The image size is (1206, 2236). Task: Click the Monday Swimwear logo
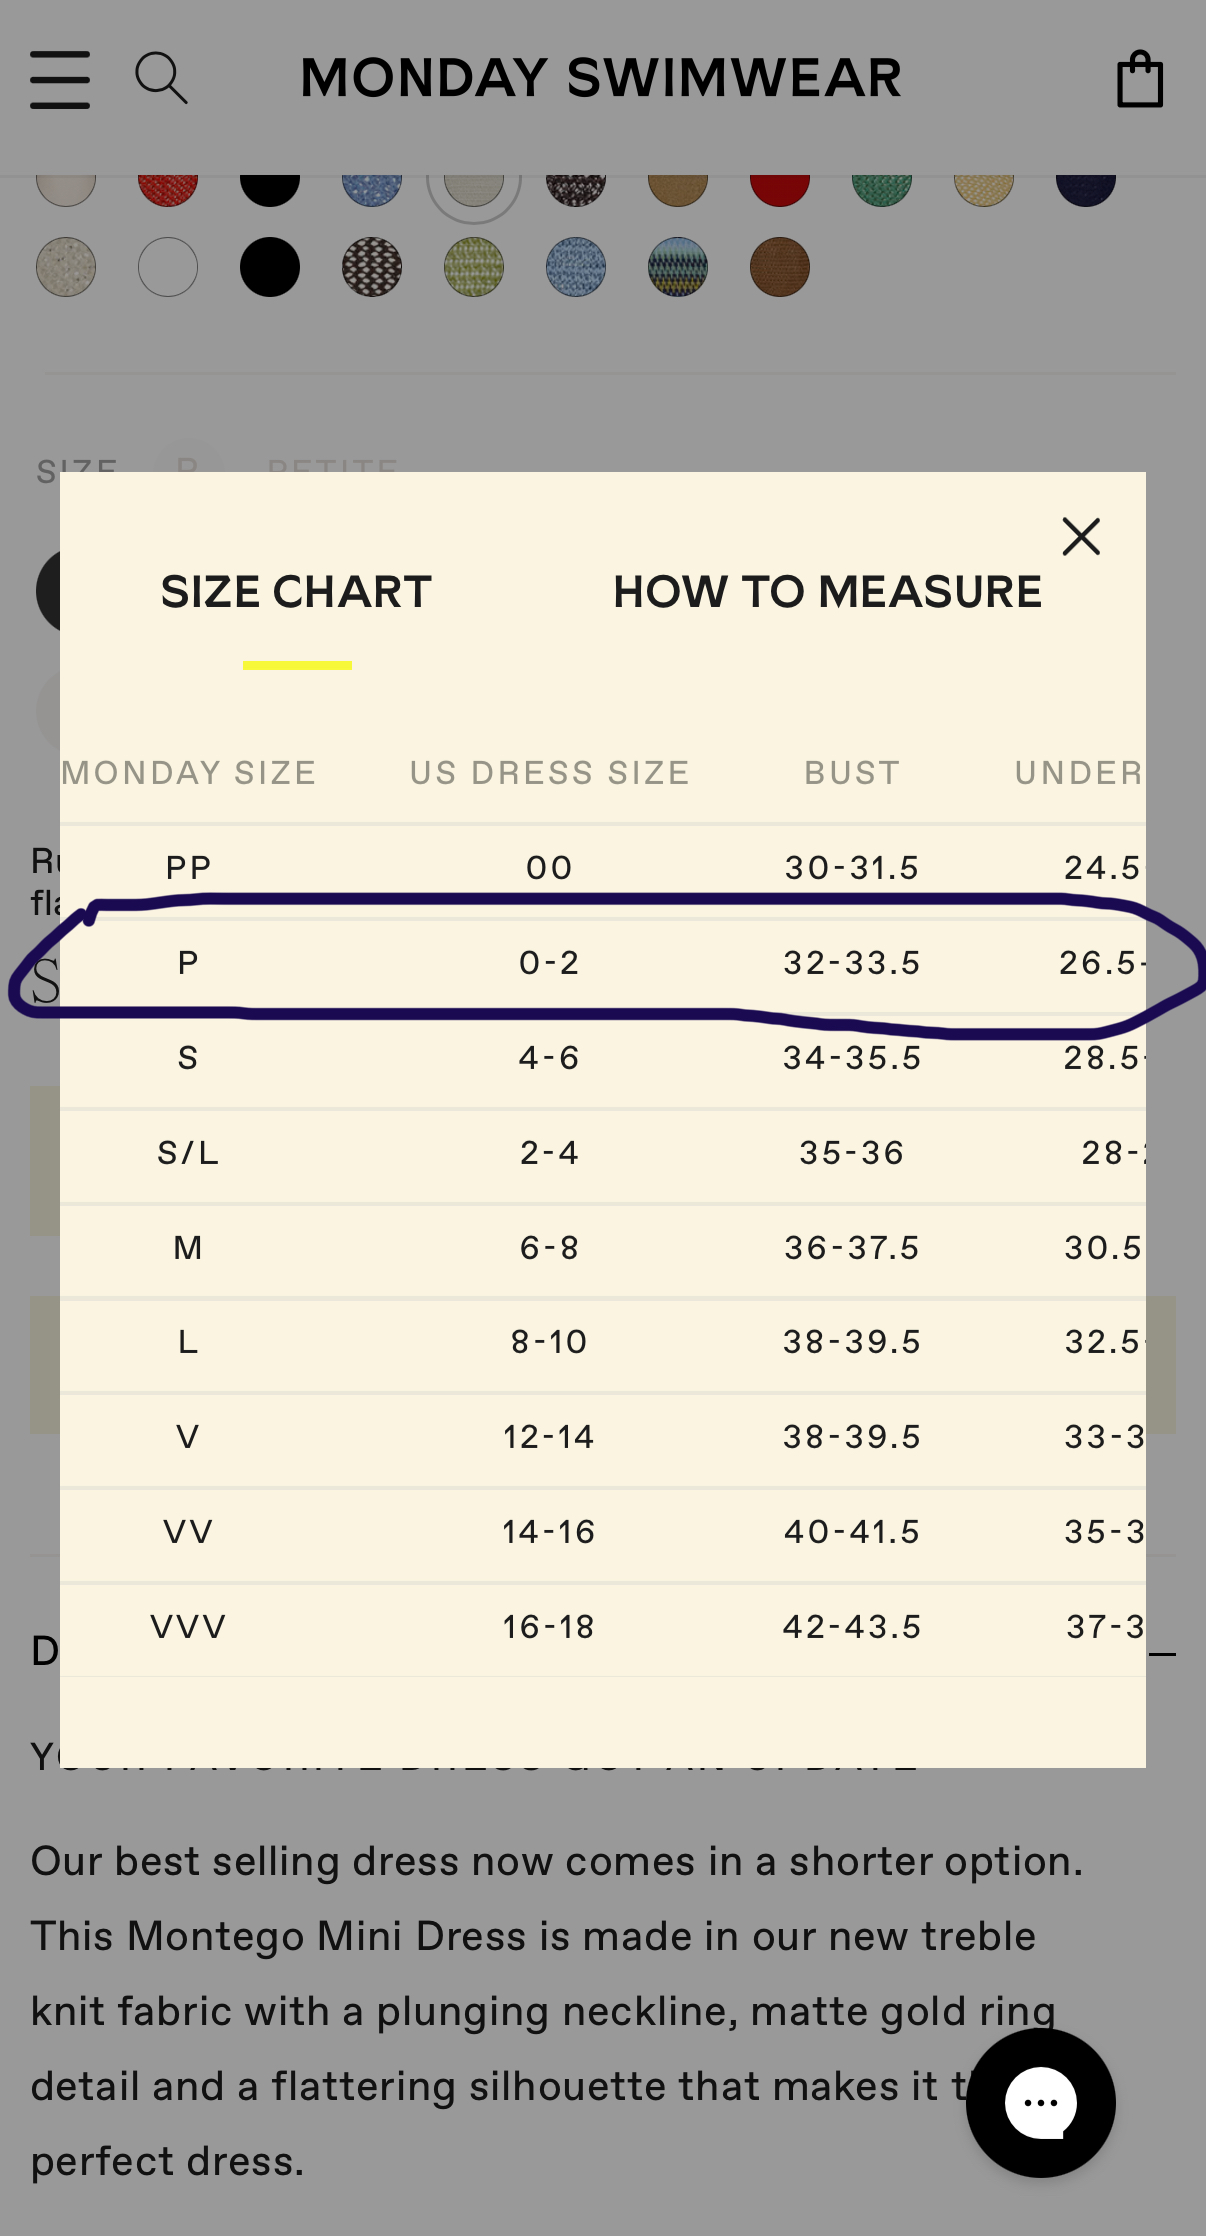tap(601, 78)
